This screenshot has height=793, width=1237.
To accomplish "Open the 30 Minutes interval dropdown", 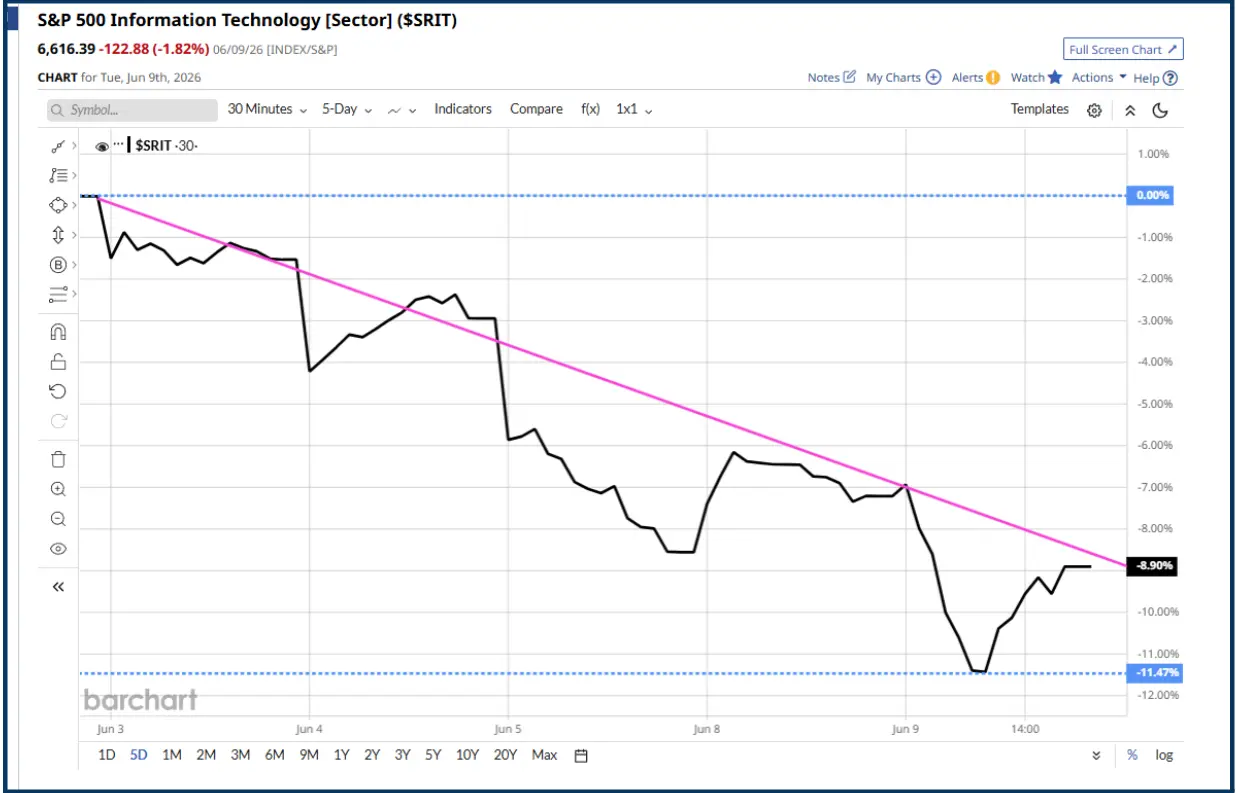I will point(266,109).
